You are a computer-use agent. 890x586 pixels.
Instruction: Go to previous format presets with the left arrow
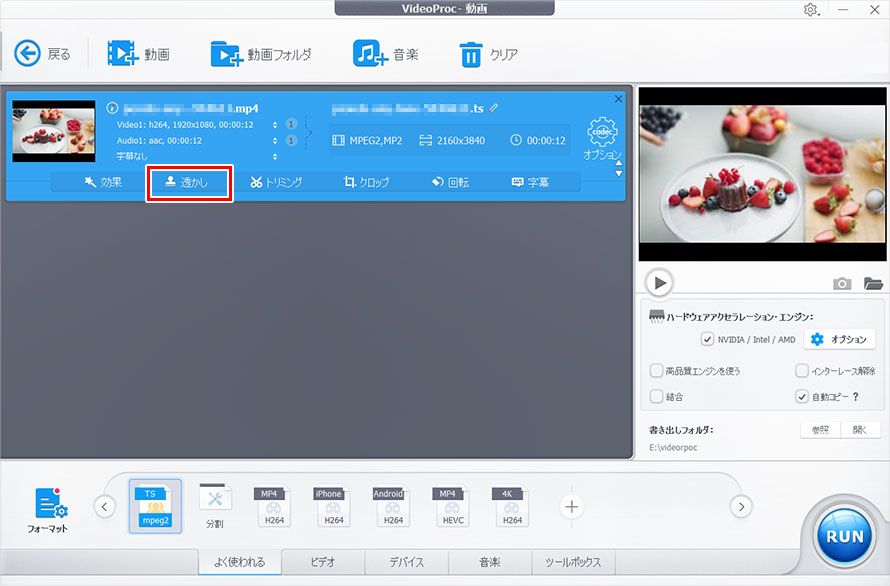(x=104, y=507)
